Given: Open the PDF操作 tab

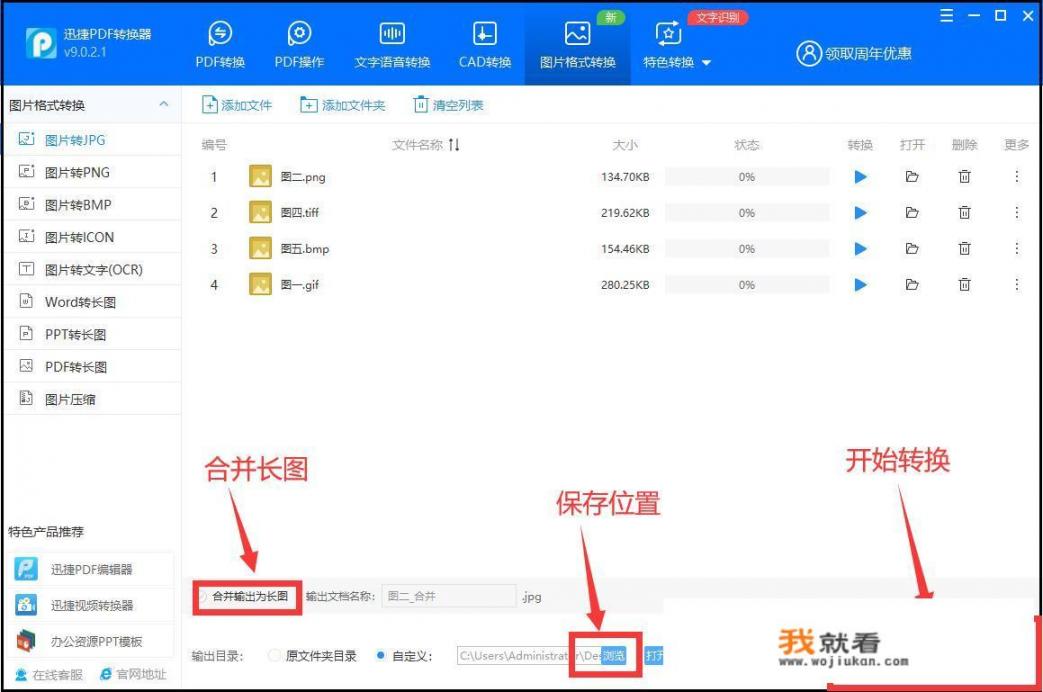Looking at the screenshot, I should [299, 45].
